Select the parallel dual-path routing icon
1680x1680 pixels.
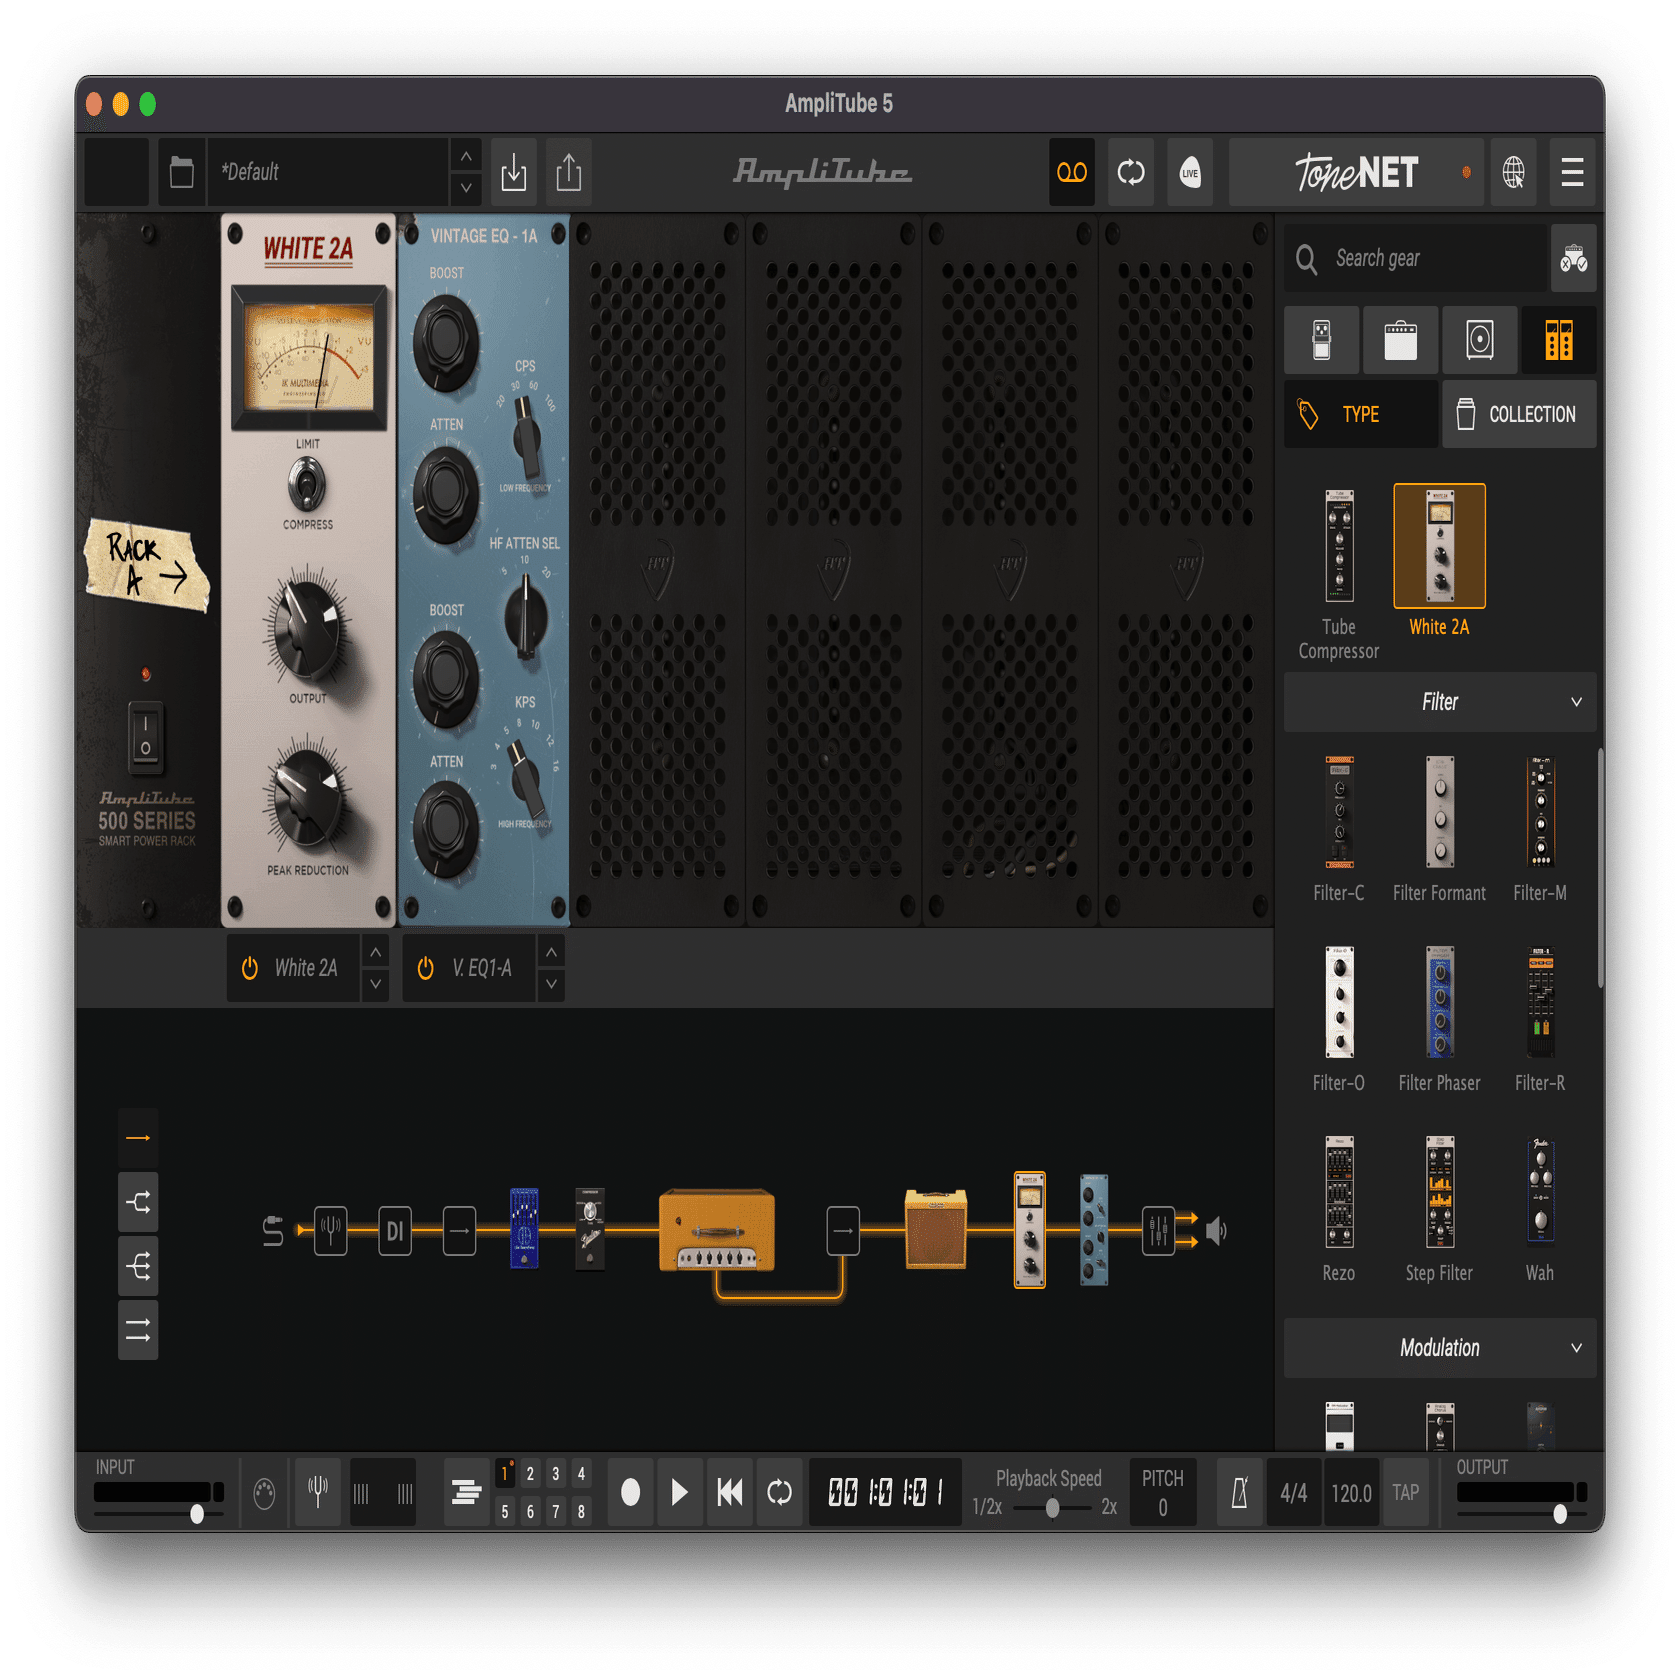[137, 1201]
